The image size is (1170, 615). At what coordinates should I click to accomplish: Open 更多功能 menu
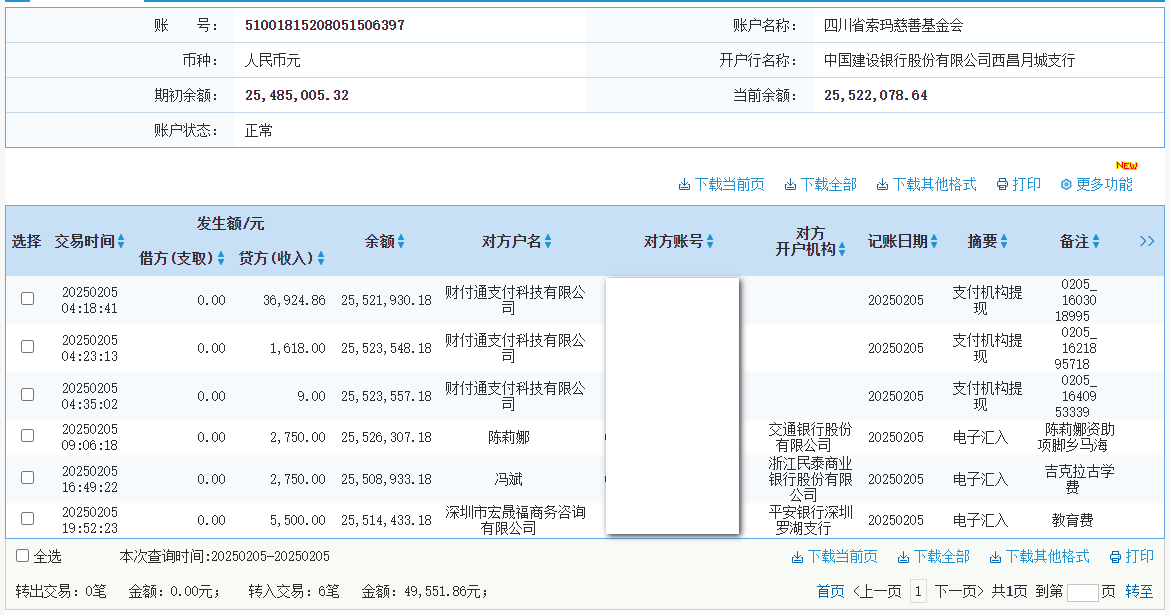(x=1104, y=184)
